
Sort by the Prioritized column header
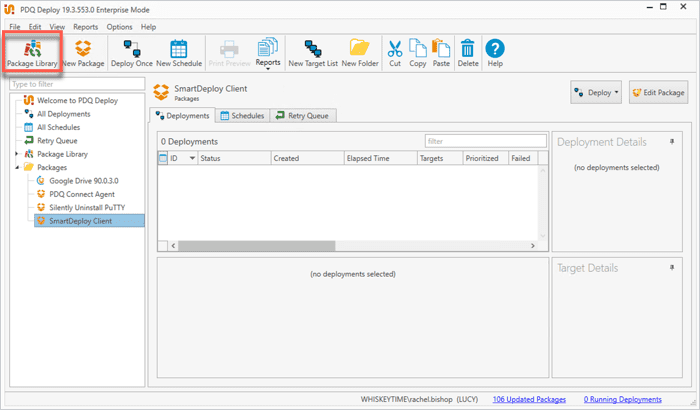click(x=486, y=158)
